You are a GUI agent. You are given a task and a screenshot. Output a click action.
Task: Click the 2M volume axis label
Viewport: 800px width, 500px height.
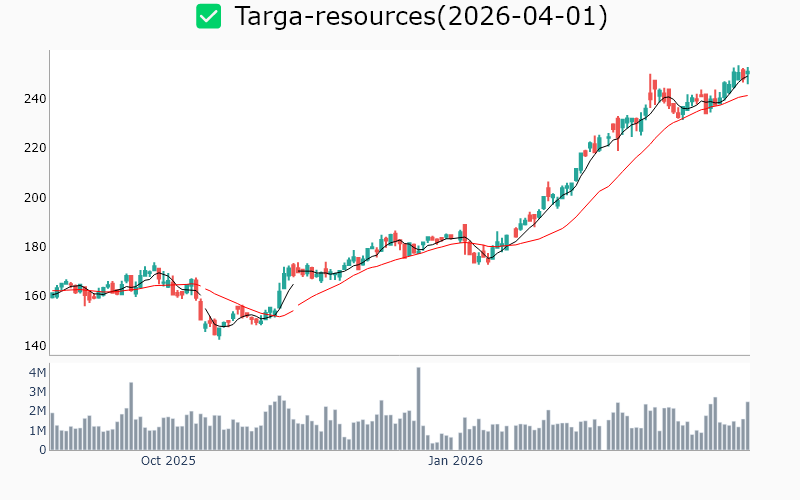37,411
